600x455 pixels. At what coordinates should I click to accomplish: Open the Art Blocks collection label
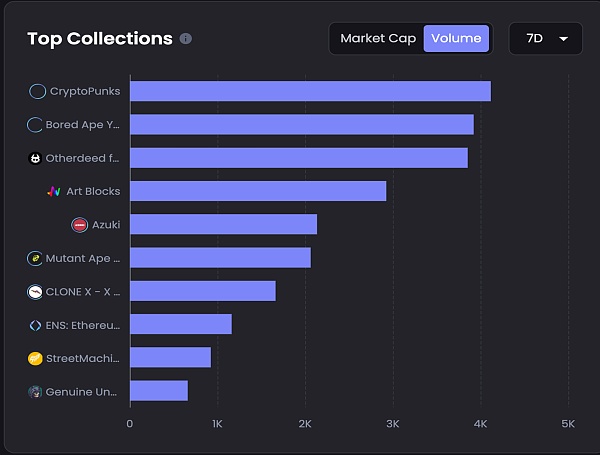coord(93,191)
